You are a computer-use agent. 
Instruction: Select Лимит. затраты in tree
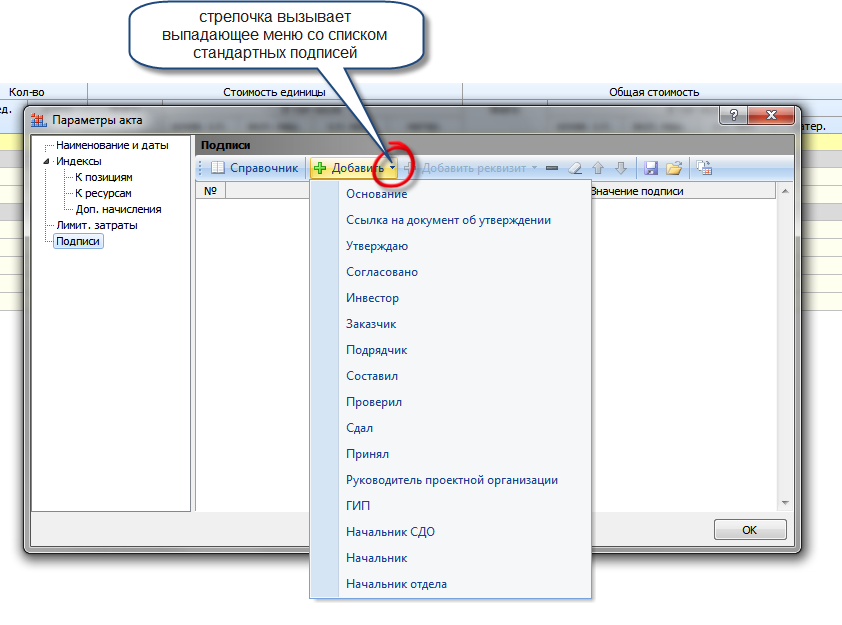(x=97, y=225)
